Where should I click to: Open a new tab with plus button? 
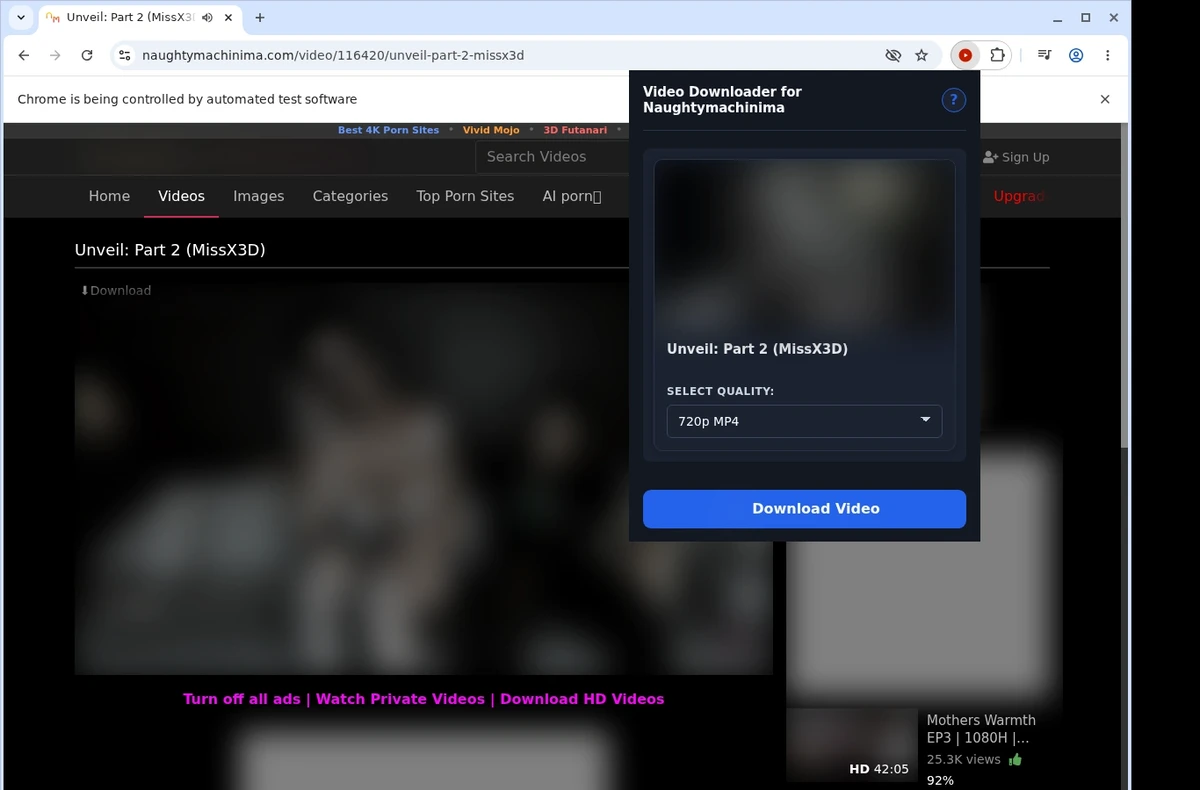(260, 18)
